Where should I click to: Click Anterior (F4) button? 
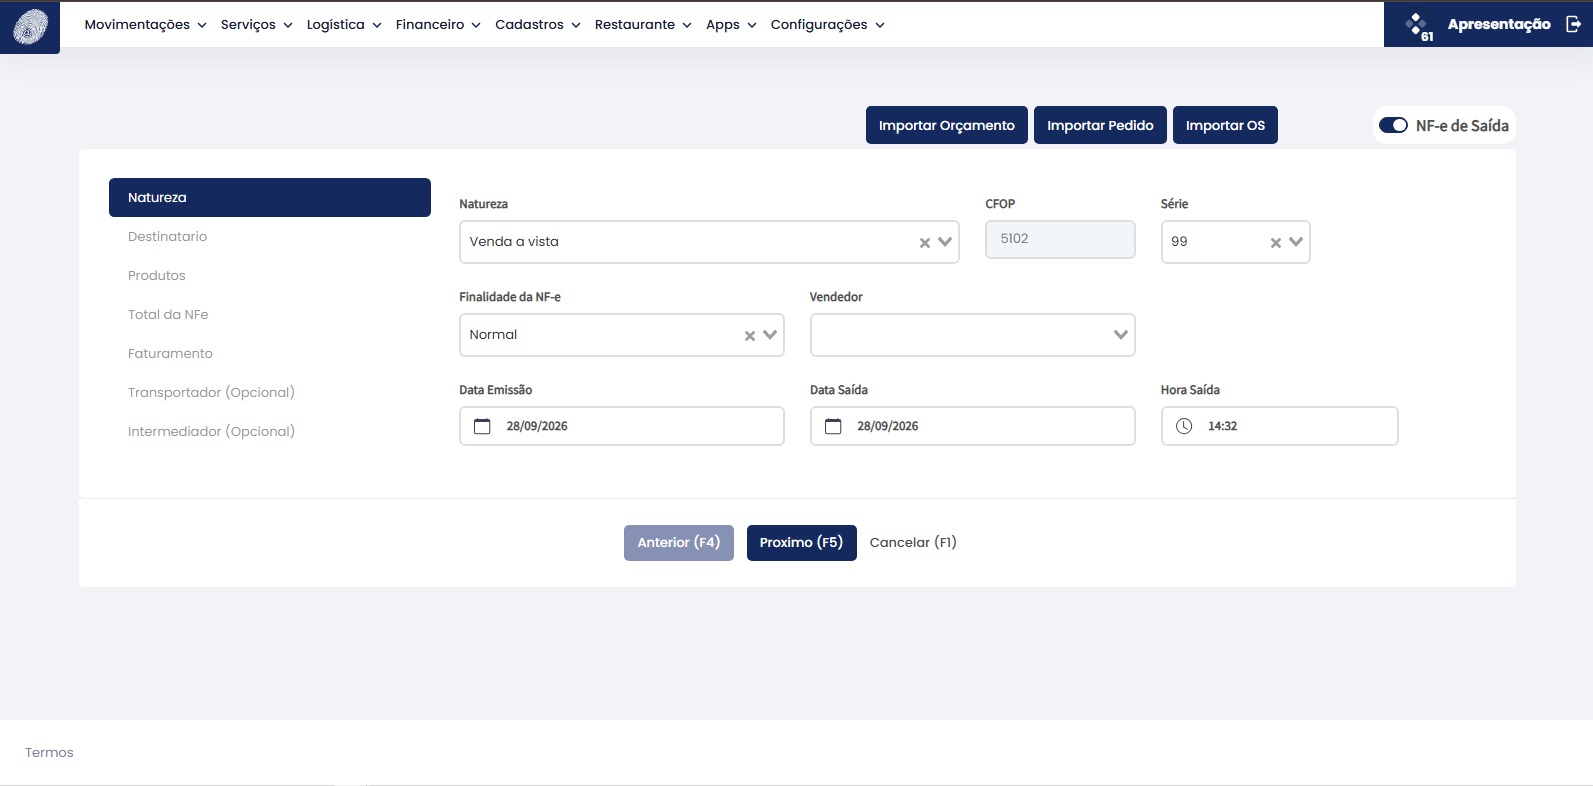point(679,543)
